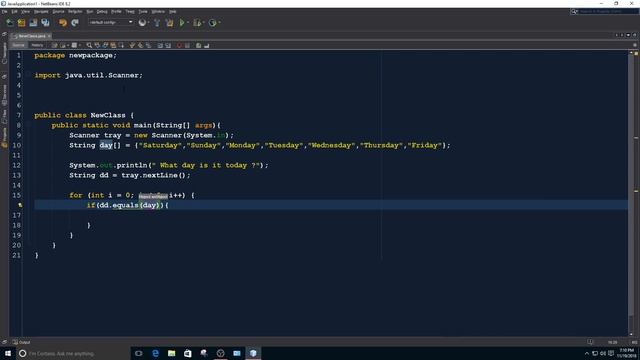Click the Last Edit icon in editor toolbar
The image size is (640, 360).
click(54, 45)
